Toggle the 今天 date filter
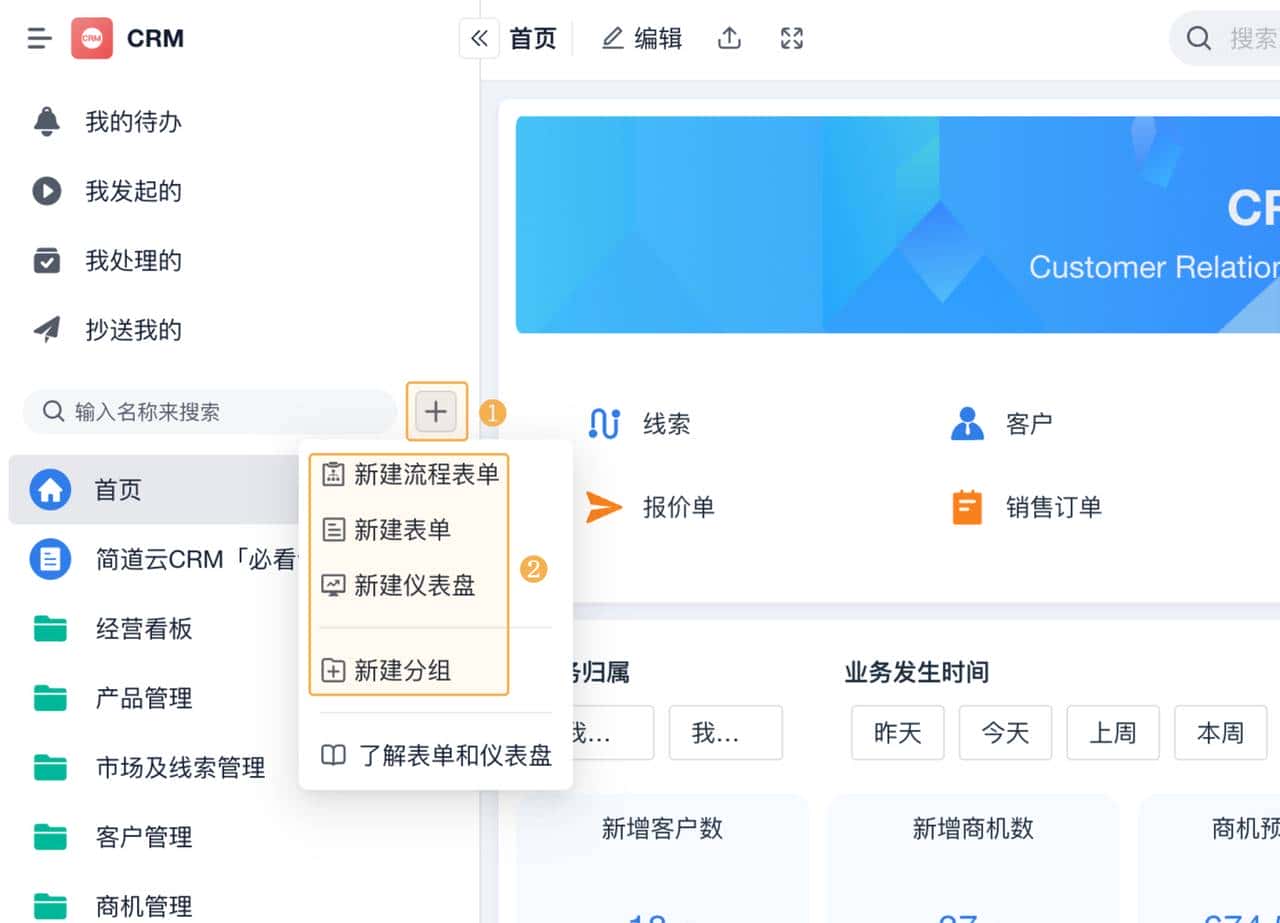Image resolution: width=1280 pixels, height=923 pixels. click(1005, 732)
